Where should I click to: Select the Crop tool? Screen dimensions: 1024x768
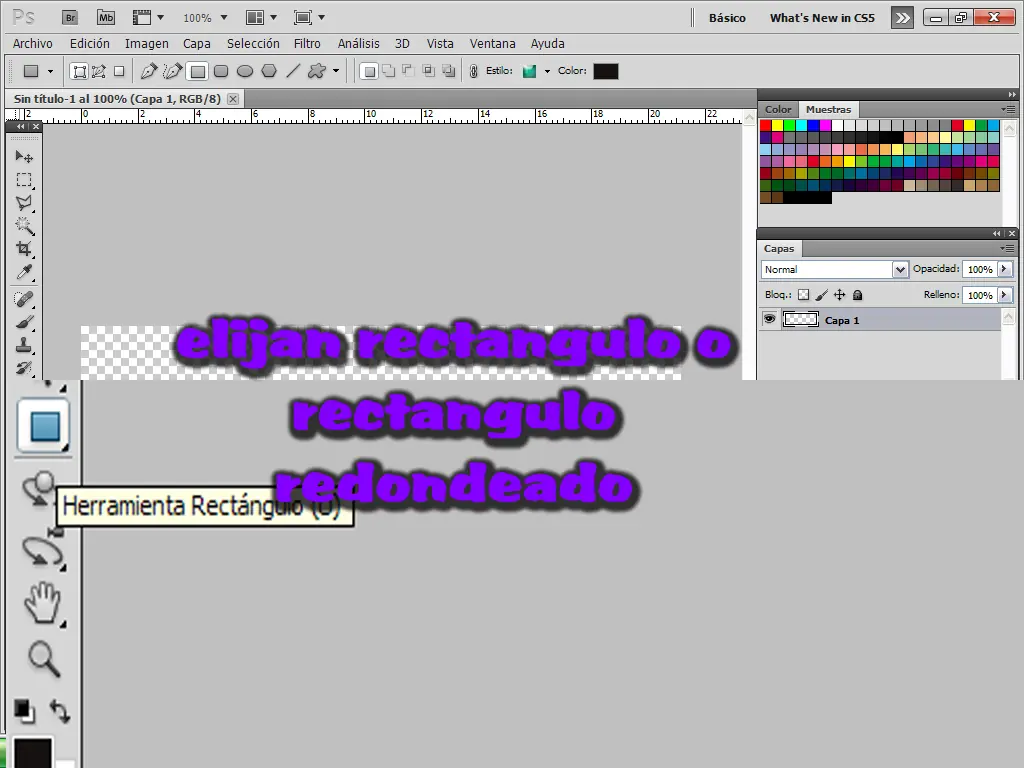point(24,249)
